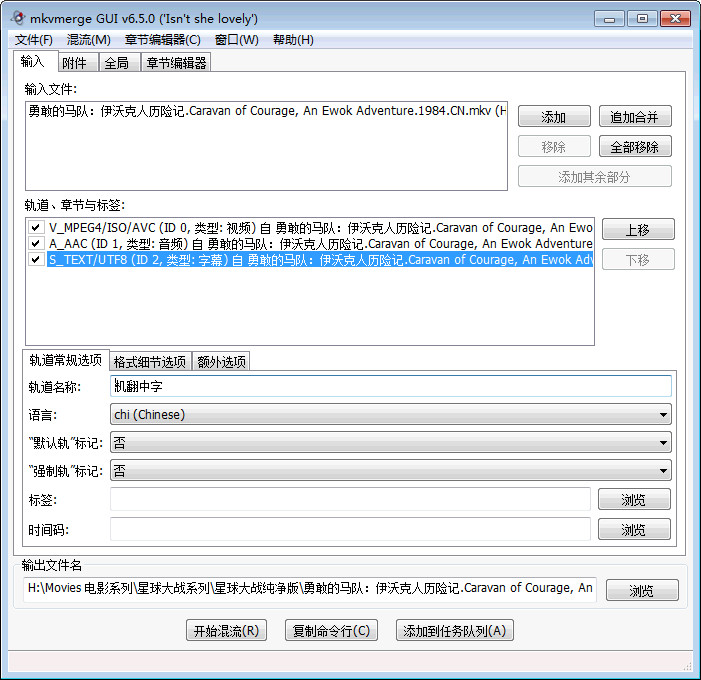Switch to the 全局 tab
701x680 pixels.
coord(115,63)
